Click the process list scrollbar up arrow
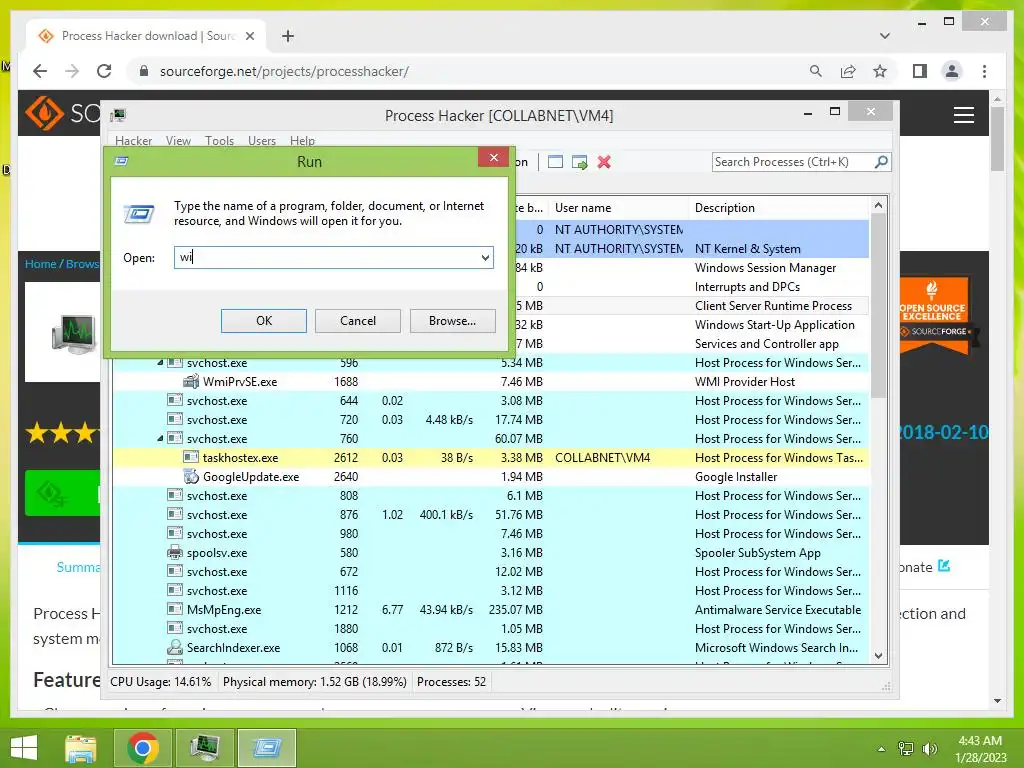Viewport: 1024px width, 768px height. (x=878, y=206)
